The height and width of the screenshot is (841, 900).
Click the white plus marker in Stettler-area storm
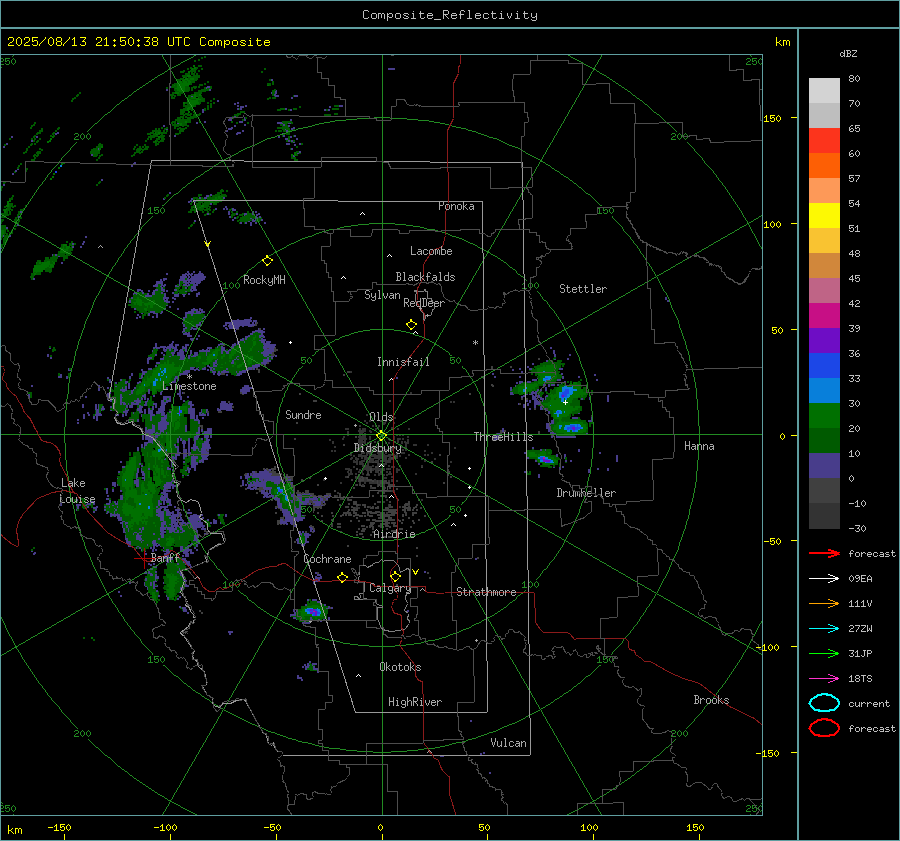(565, 402)
